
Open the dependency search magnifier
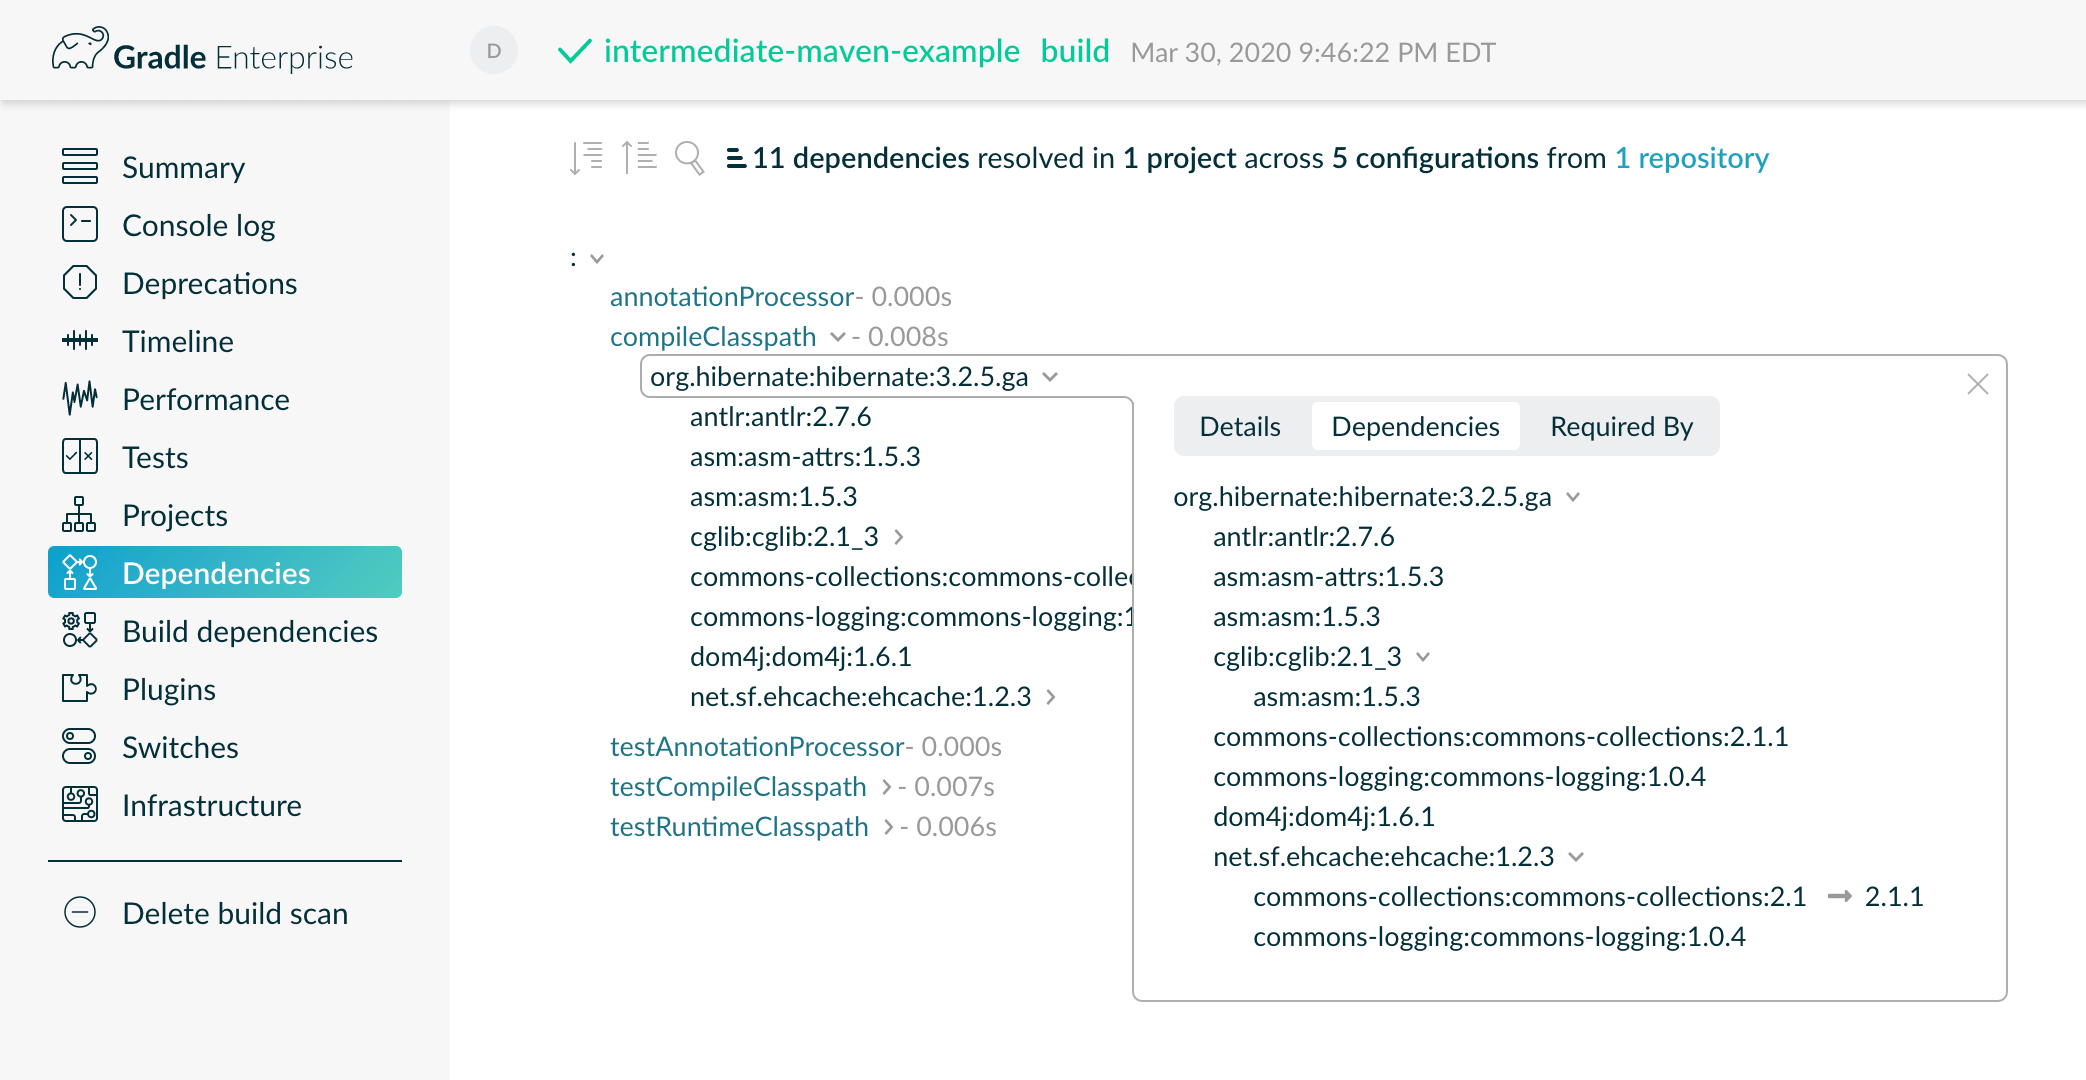pos(688,157)
